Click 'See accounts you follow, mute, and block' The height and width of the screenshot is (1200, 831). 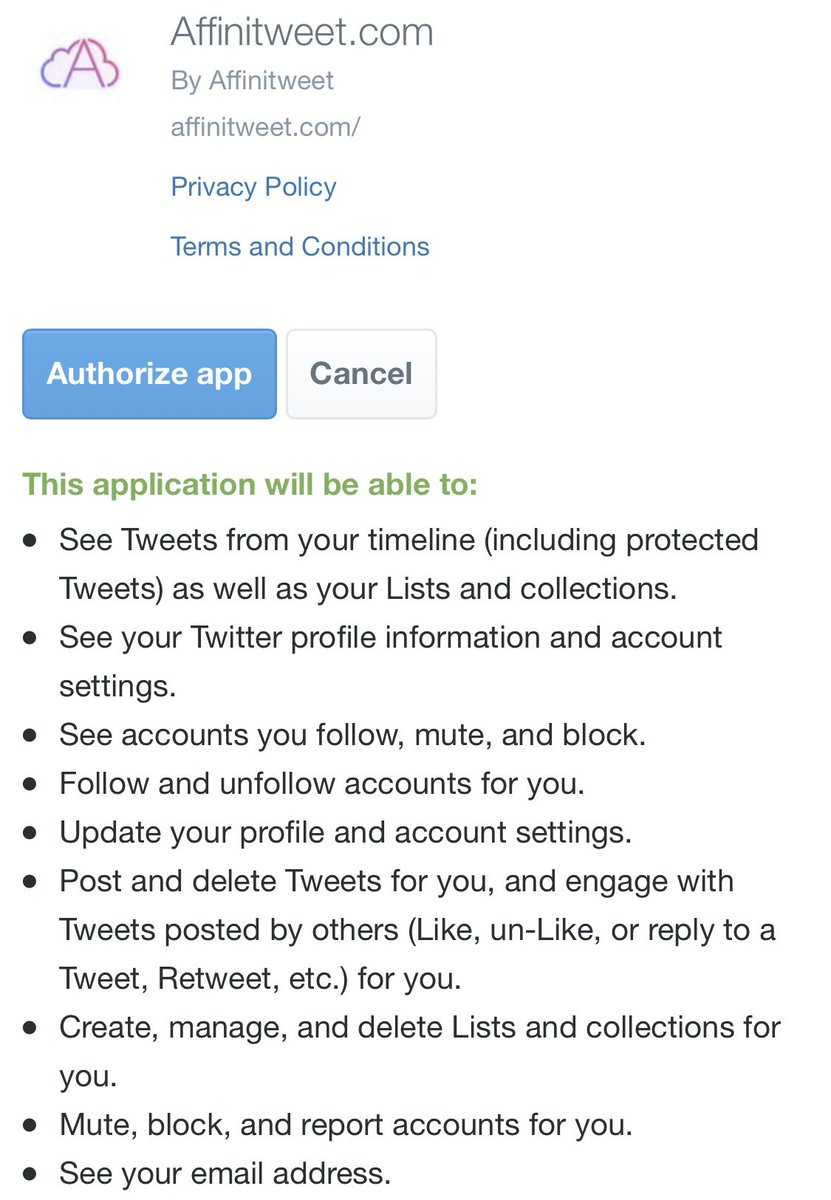[x=352, y=735]
